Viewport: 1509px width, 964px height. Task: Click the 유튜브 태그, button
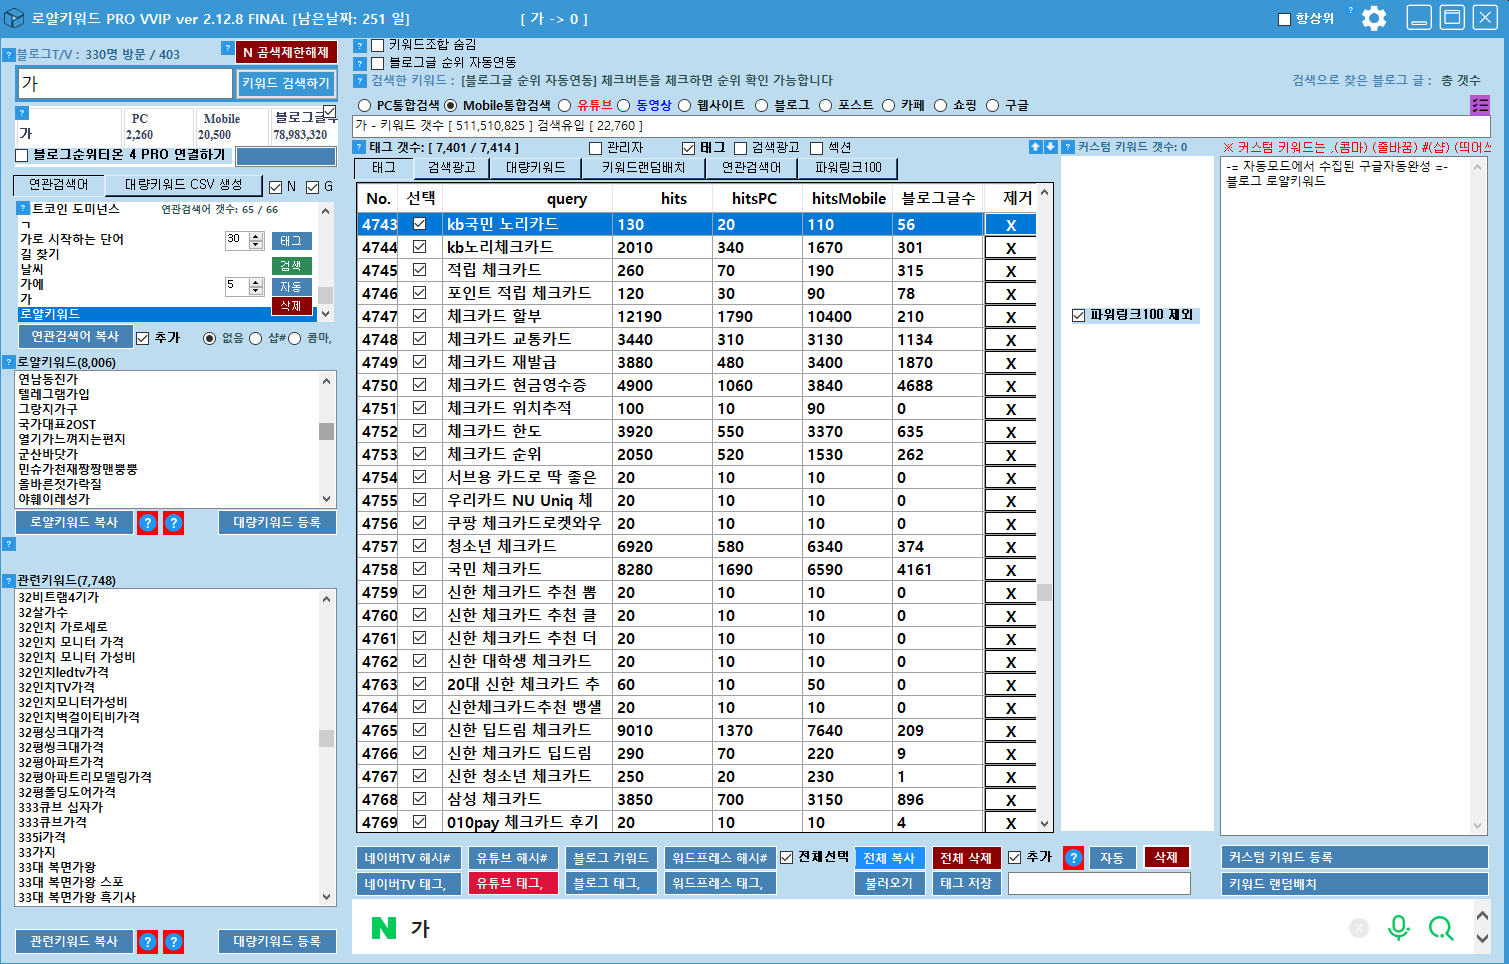(x=512, y=883)
